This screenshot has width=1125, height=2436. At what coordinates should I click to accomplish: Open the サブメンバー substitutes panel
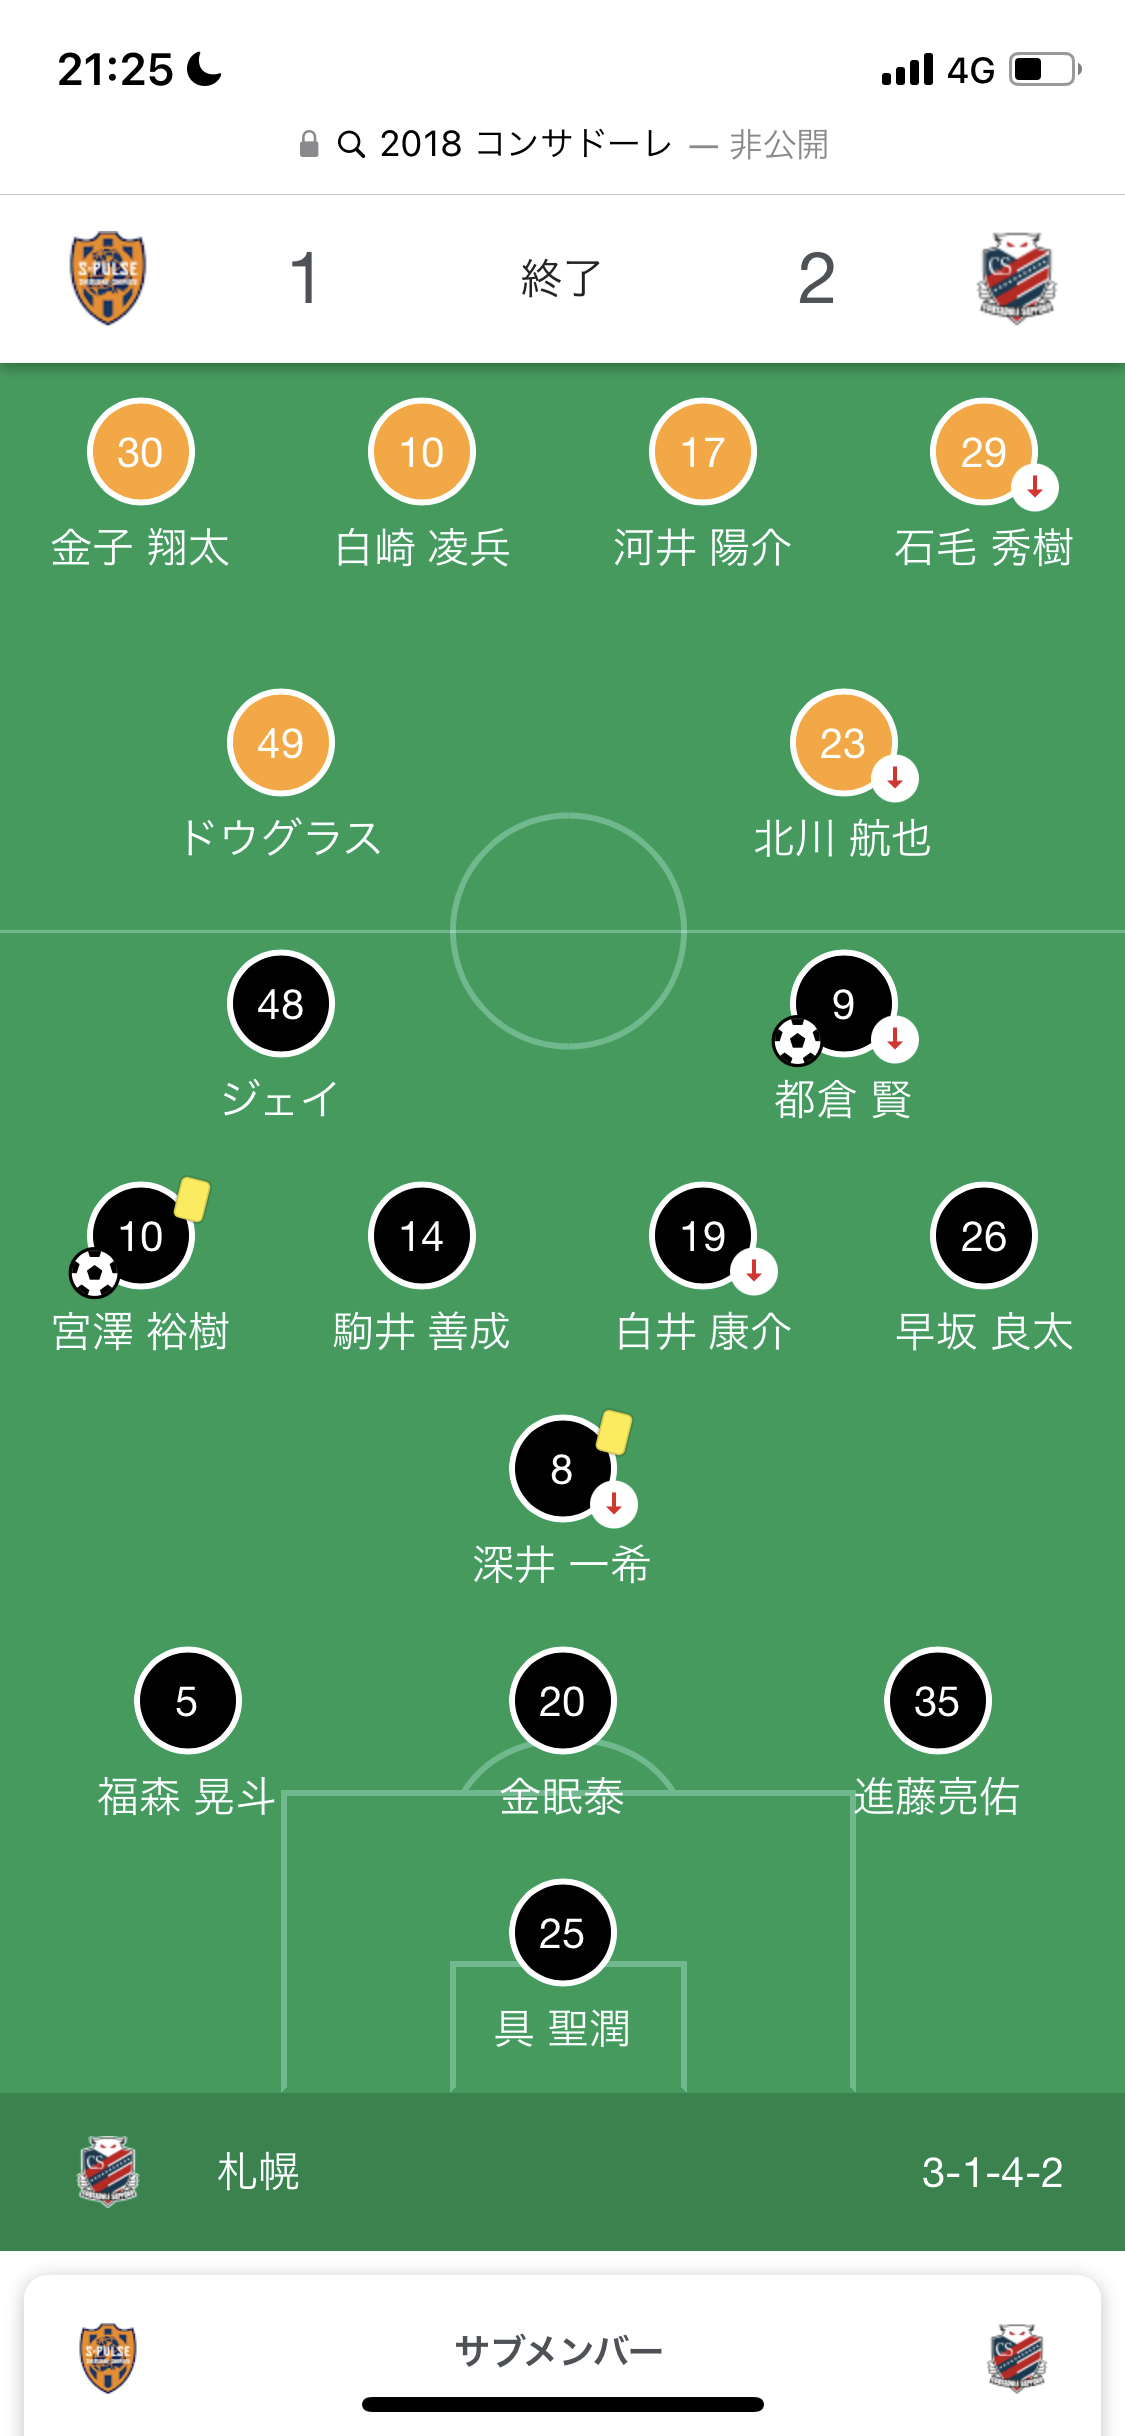point(559,2351)
